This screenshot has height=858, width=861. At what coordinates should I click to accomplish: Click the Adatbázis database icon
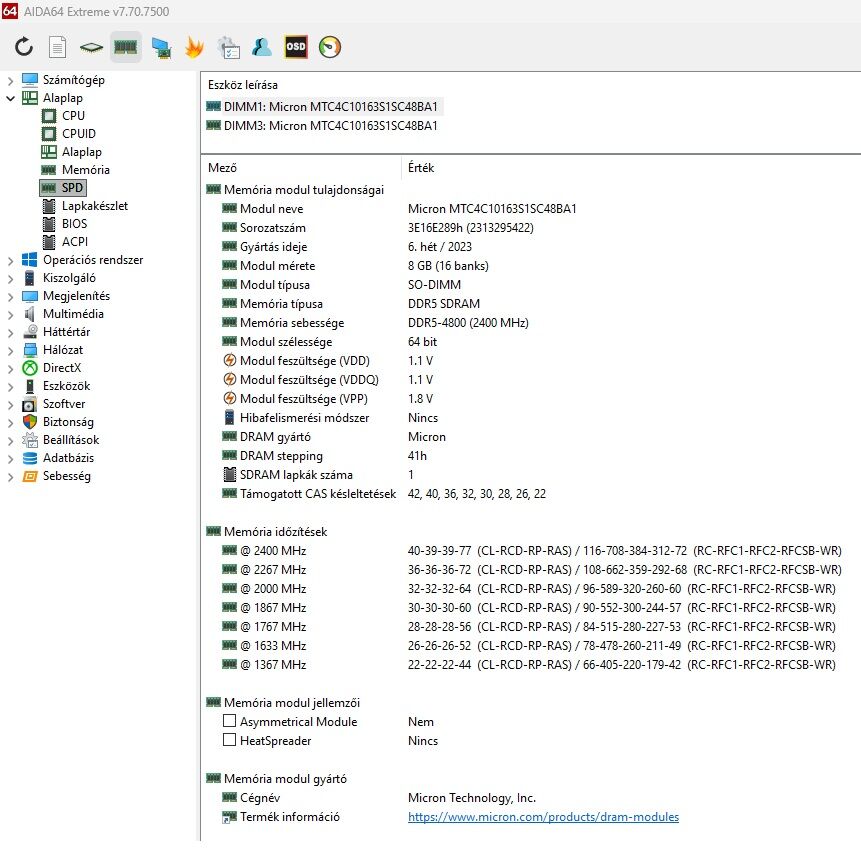30,458
